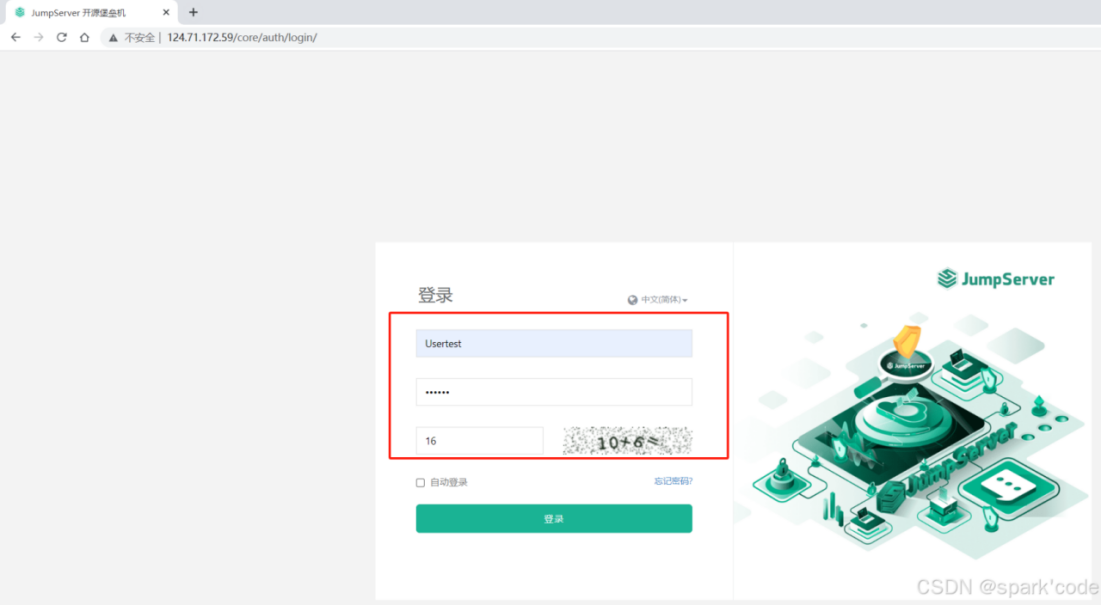Click the Usertest username field
This screenshot has height=605, width=1101.
(554, 343)
